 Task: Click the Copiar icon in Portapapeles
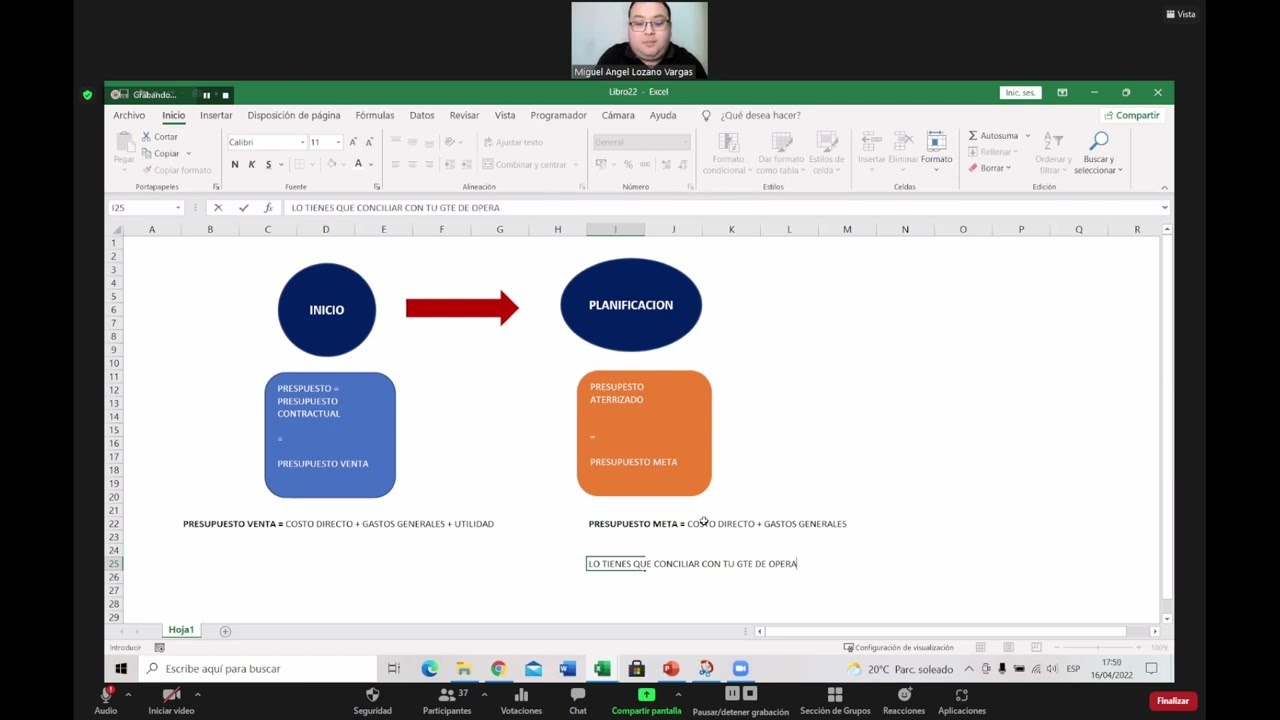146,154
